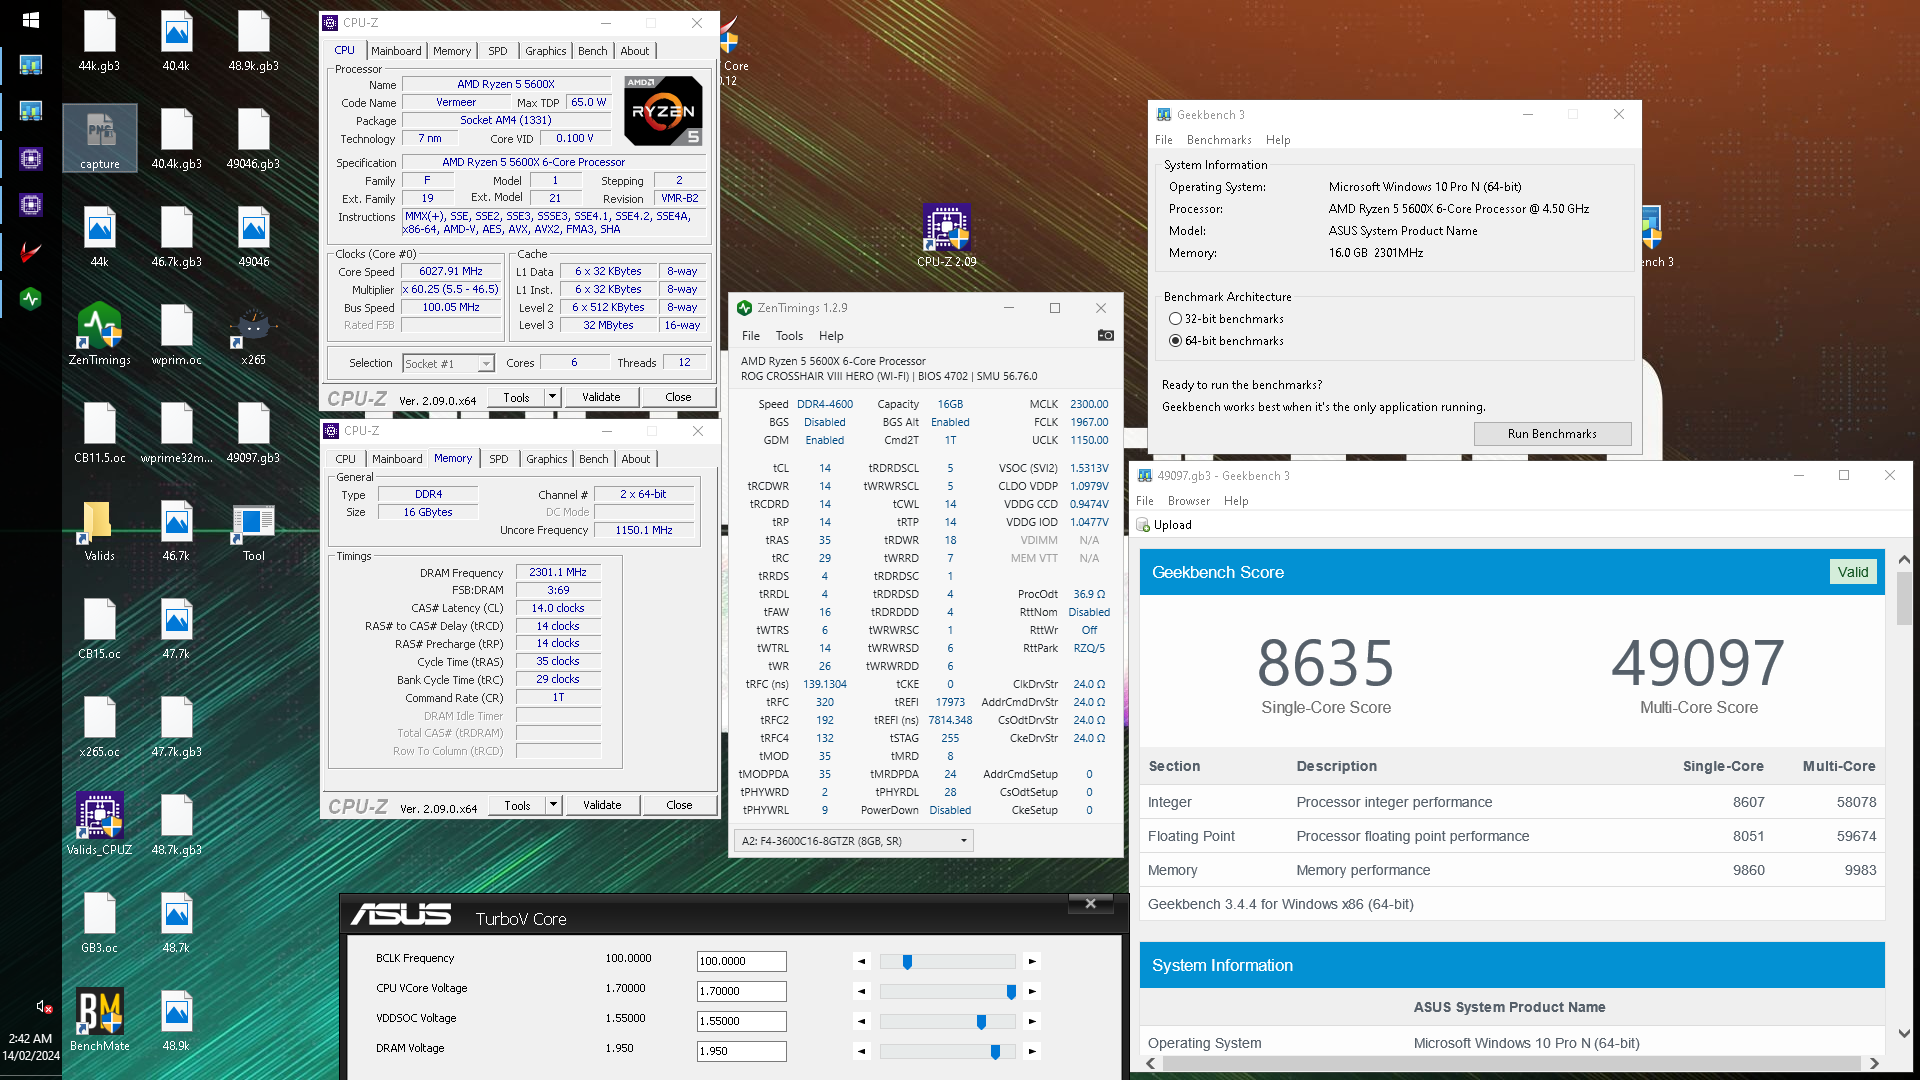Click the CPU VCore Voltage input field
Image resolution: width=1920 pixels, height=1080 pixels.
pyautogui.click(x=741, y=991)
